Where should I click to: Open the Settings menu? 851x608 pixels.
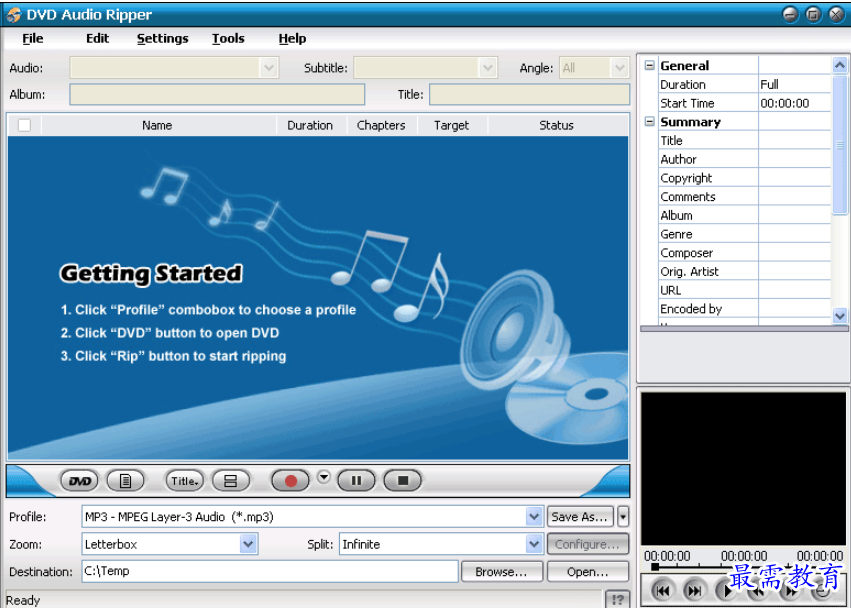pos(162,39)
